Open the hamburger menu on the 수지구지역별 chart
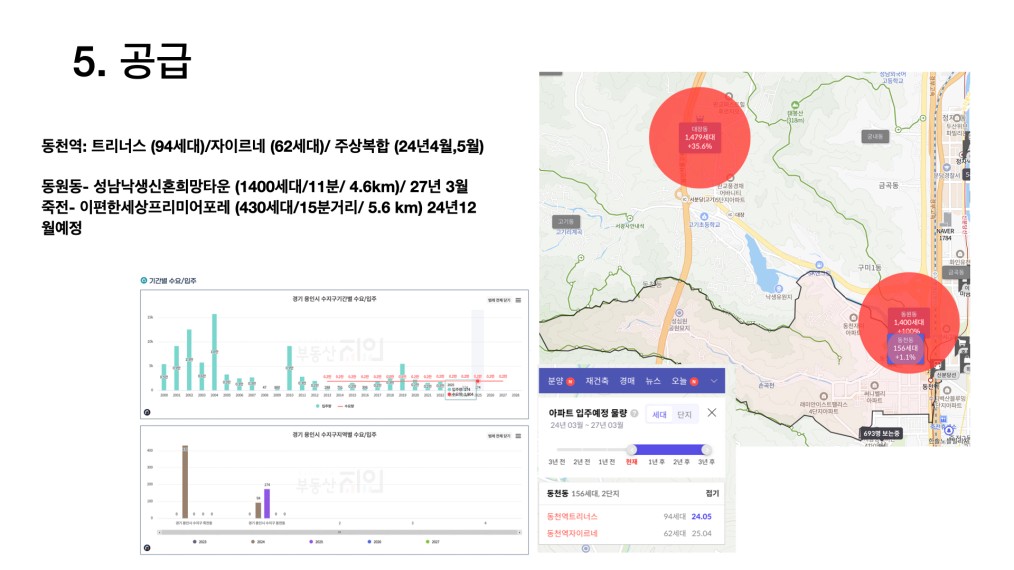The width and height of the screenshot is (1014, 570). tap(518, 436)
